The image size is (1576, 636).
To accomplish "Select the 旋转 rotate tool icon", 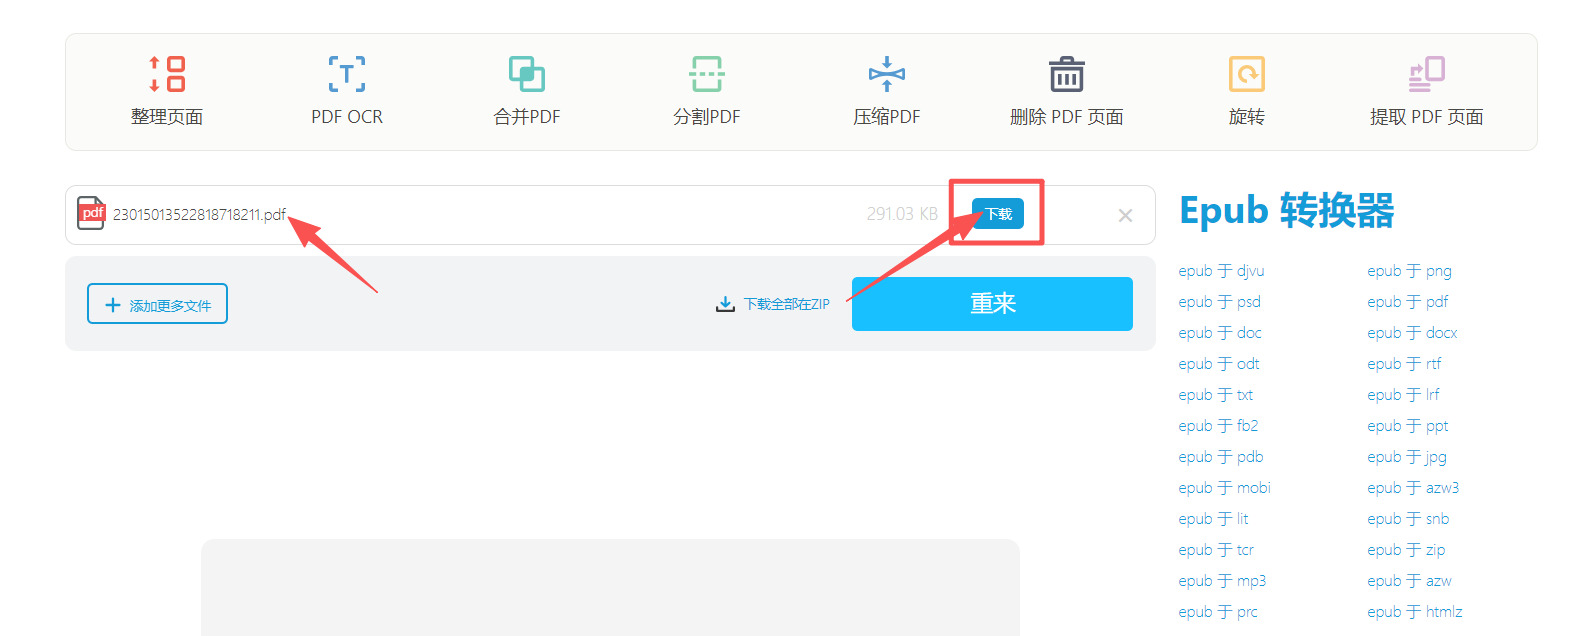I will [x=1247, y=74].
